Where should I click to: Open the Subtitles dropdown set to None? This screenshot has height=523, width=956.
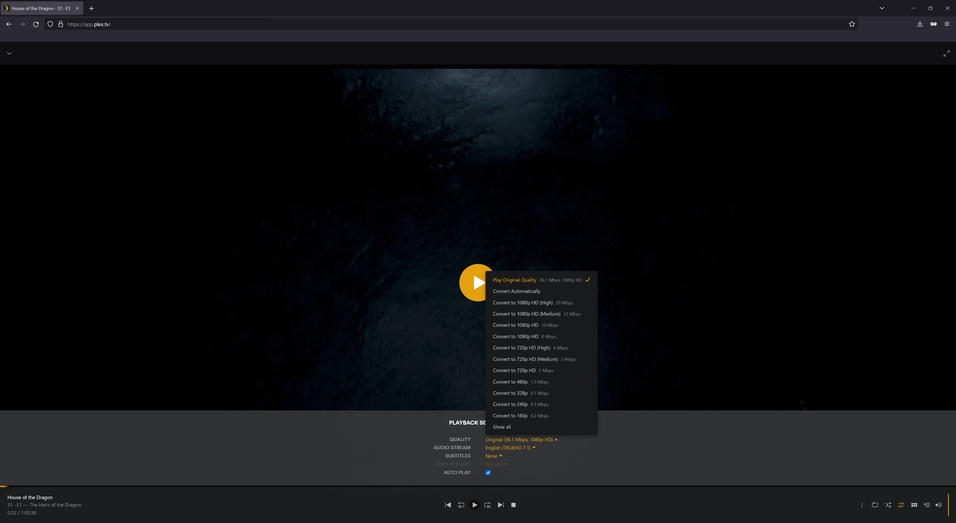pyautogui.click(x=493, y=456)
